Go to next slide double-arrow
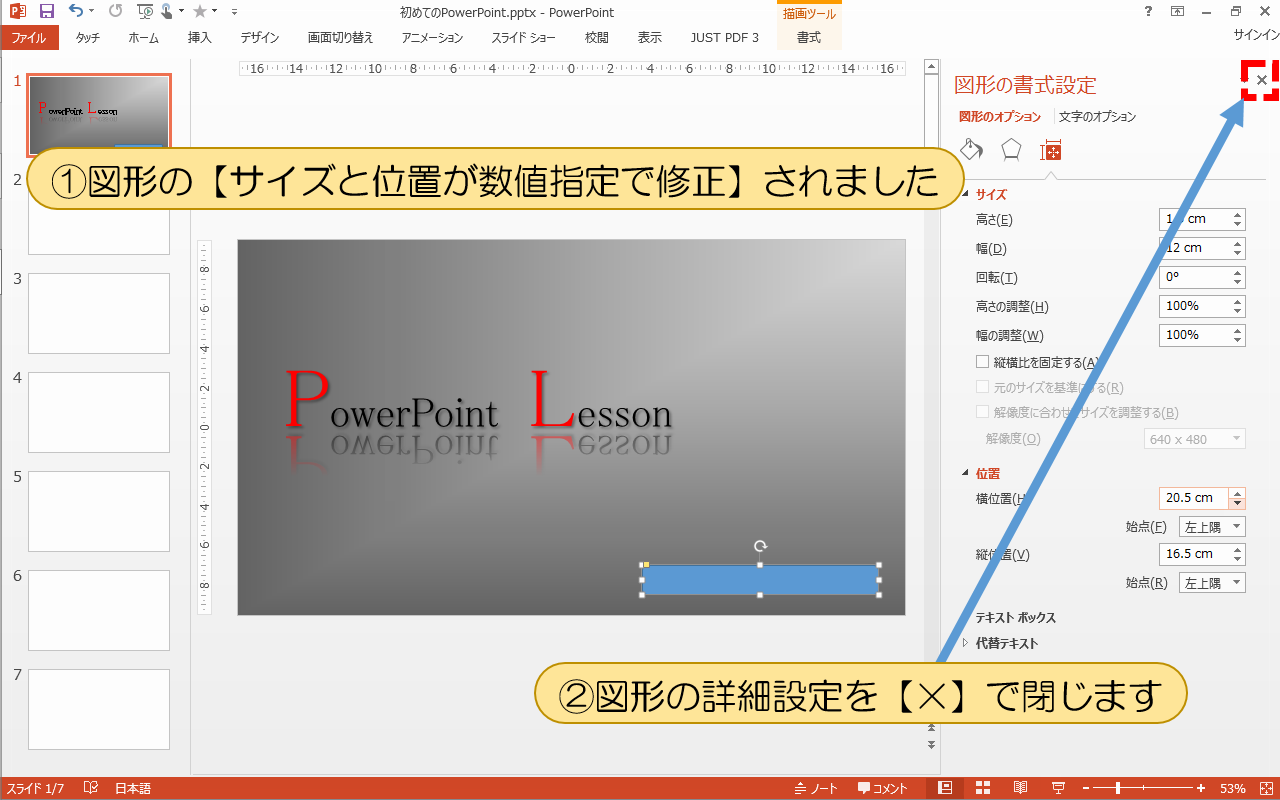 (931, 745)
